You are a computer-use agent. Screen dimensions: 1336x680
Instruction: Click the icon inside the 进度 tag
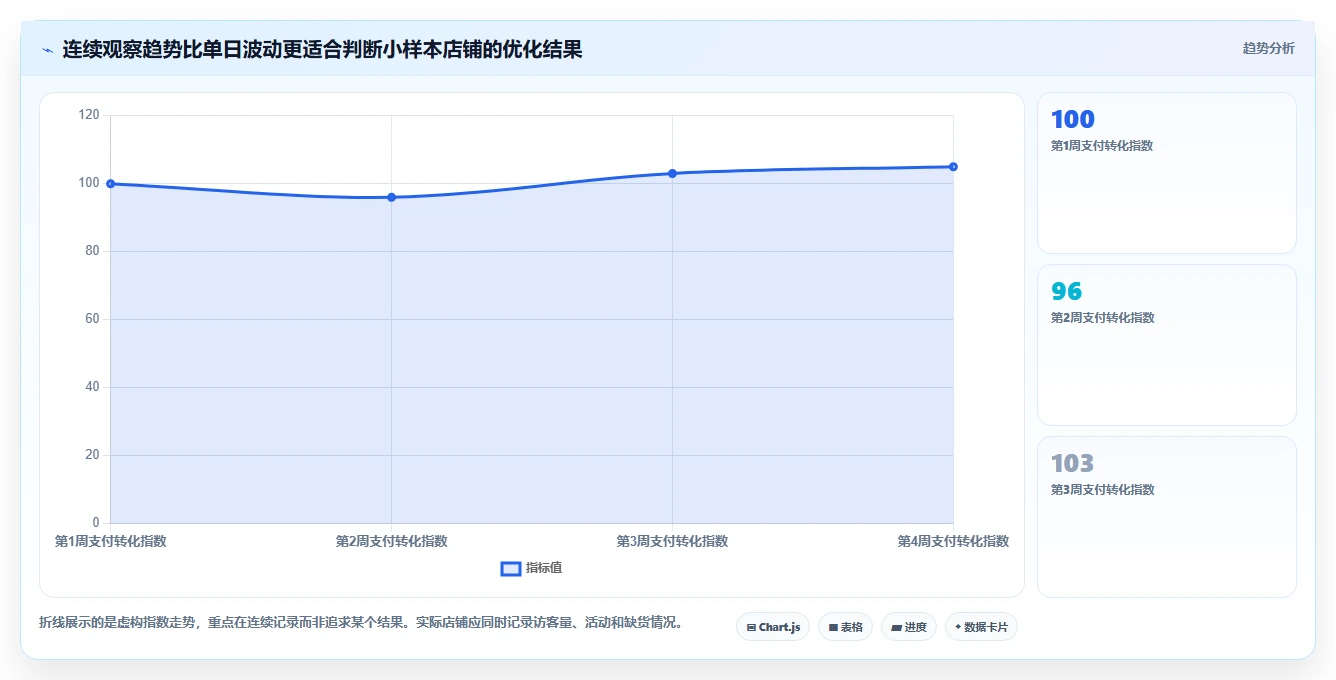pos(896,628)
